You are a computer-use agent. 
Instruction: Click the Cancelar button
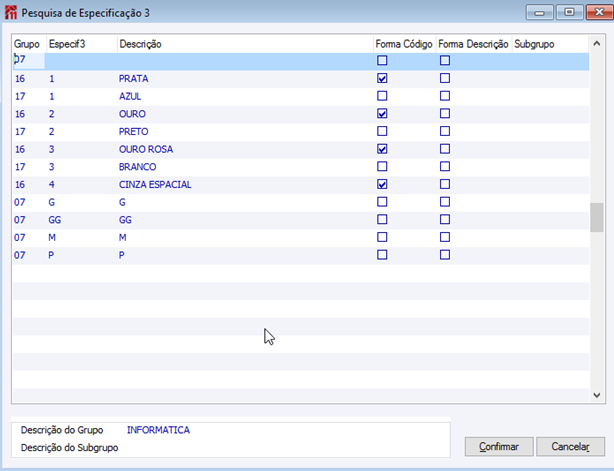coord(570,447)
